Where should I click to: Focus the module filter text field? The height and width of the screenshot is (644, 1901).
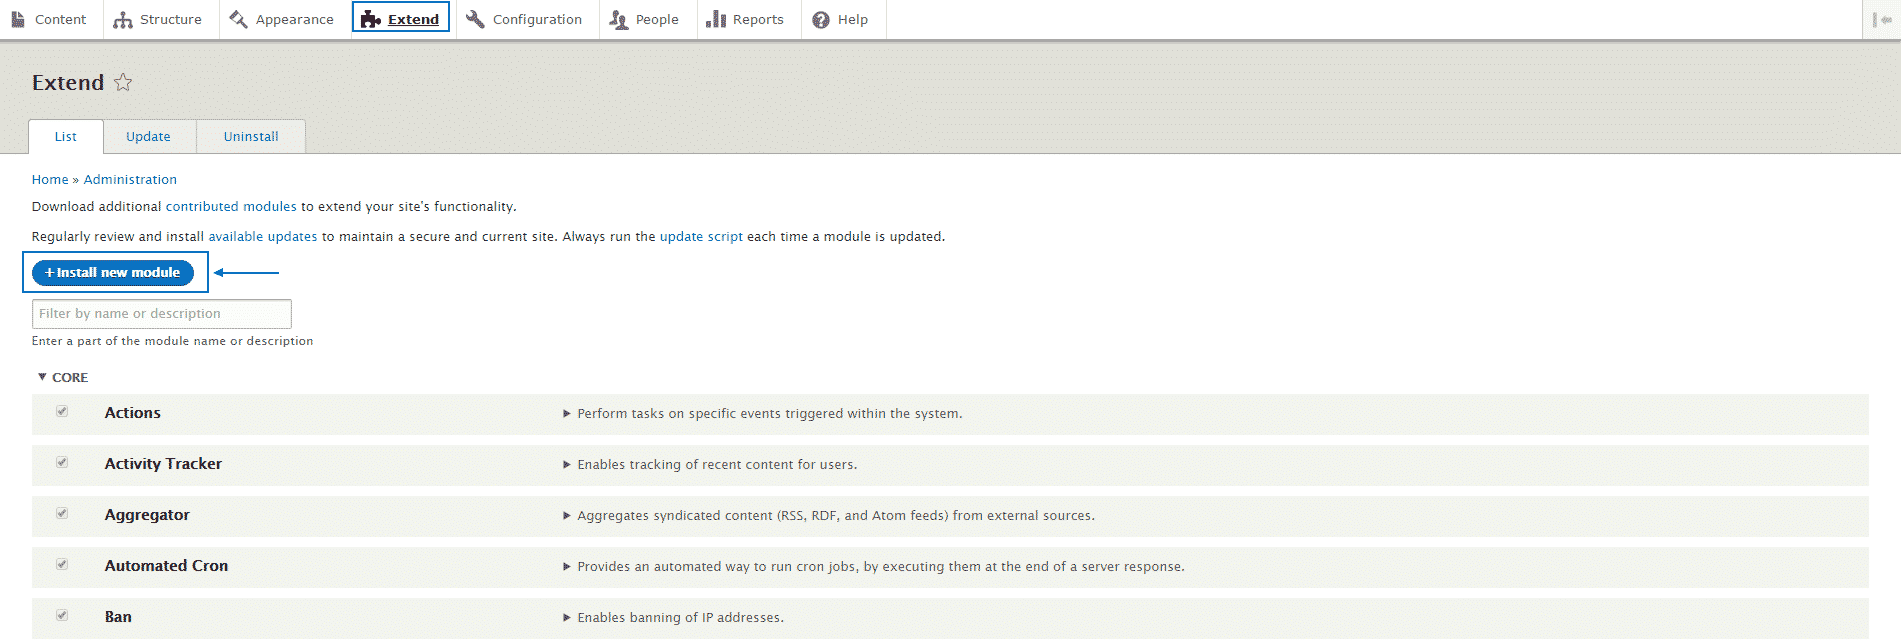162,314
